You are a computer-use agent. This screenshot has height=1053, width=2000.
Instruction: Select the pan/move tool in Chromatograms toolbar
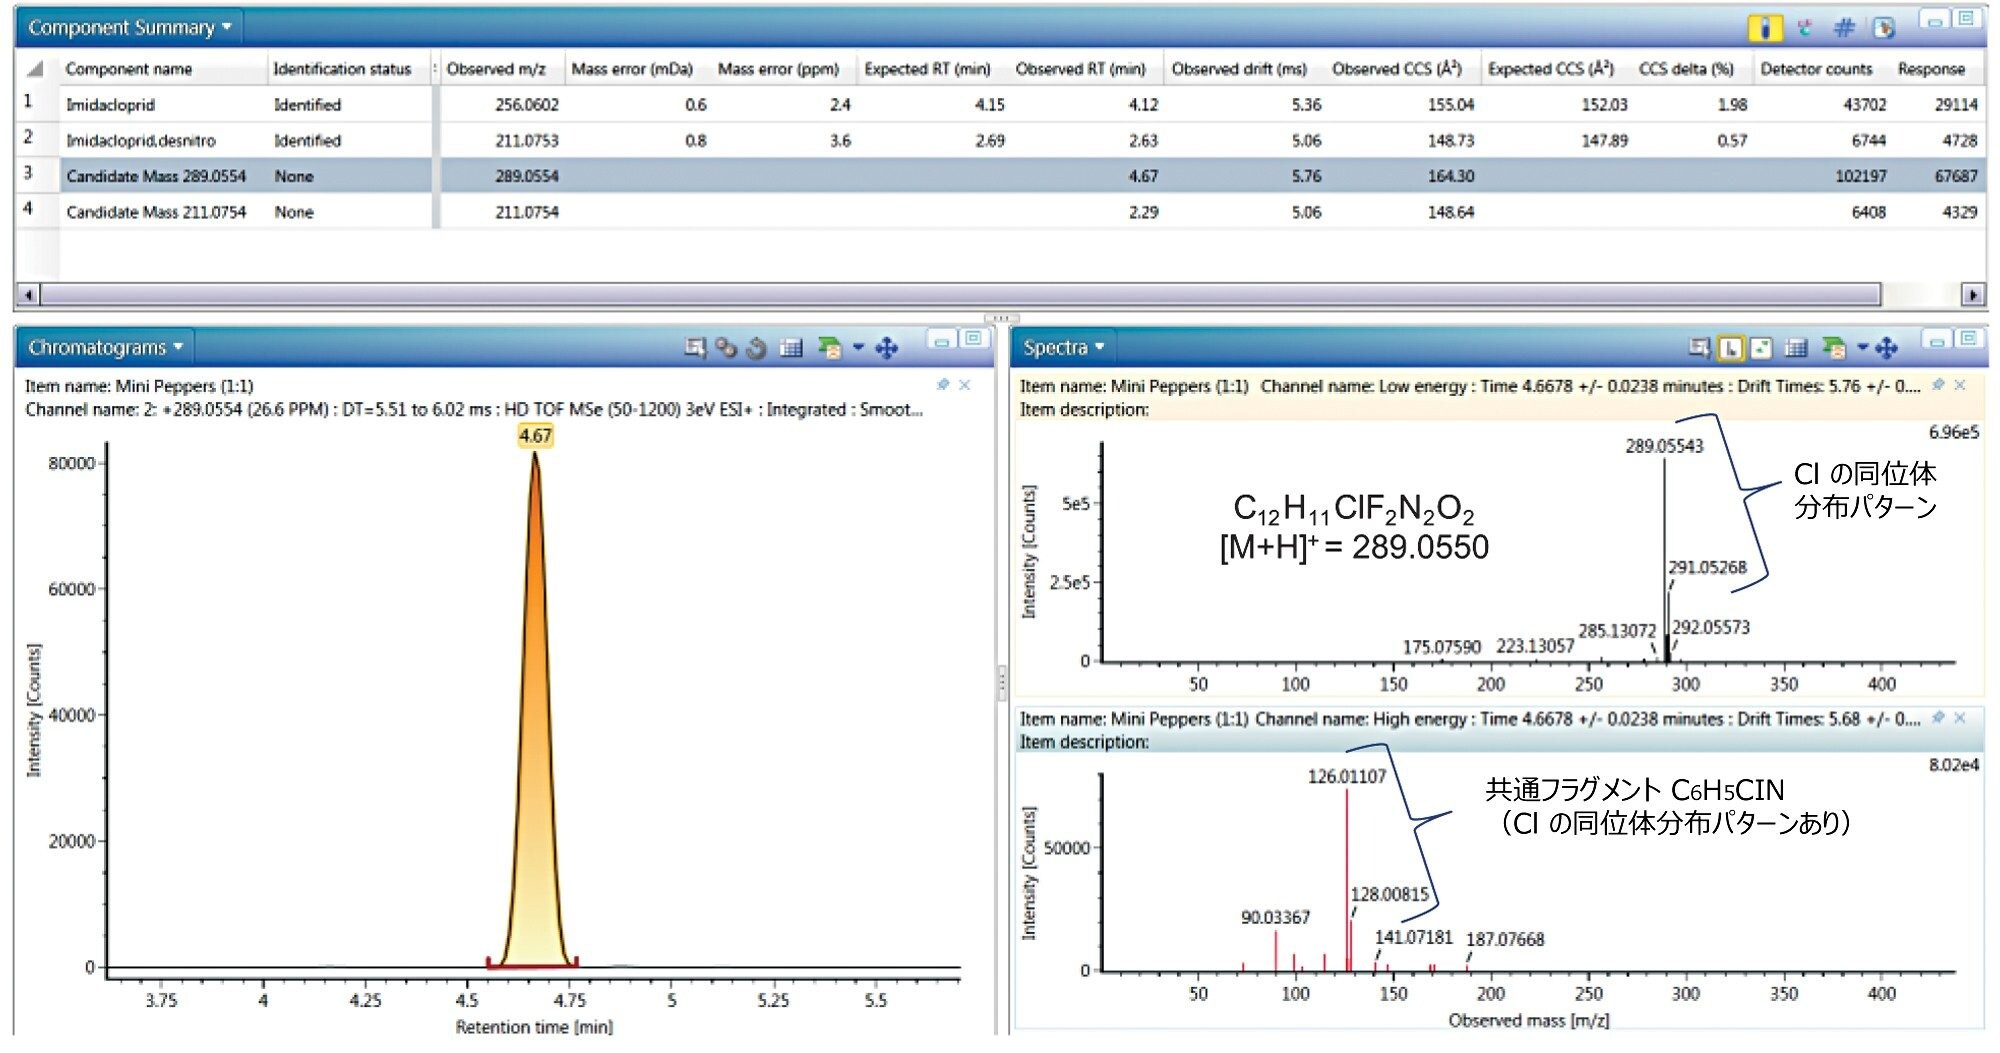point(886,348)
